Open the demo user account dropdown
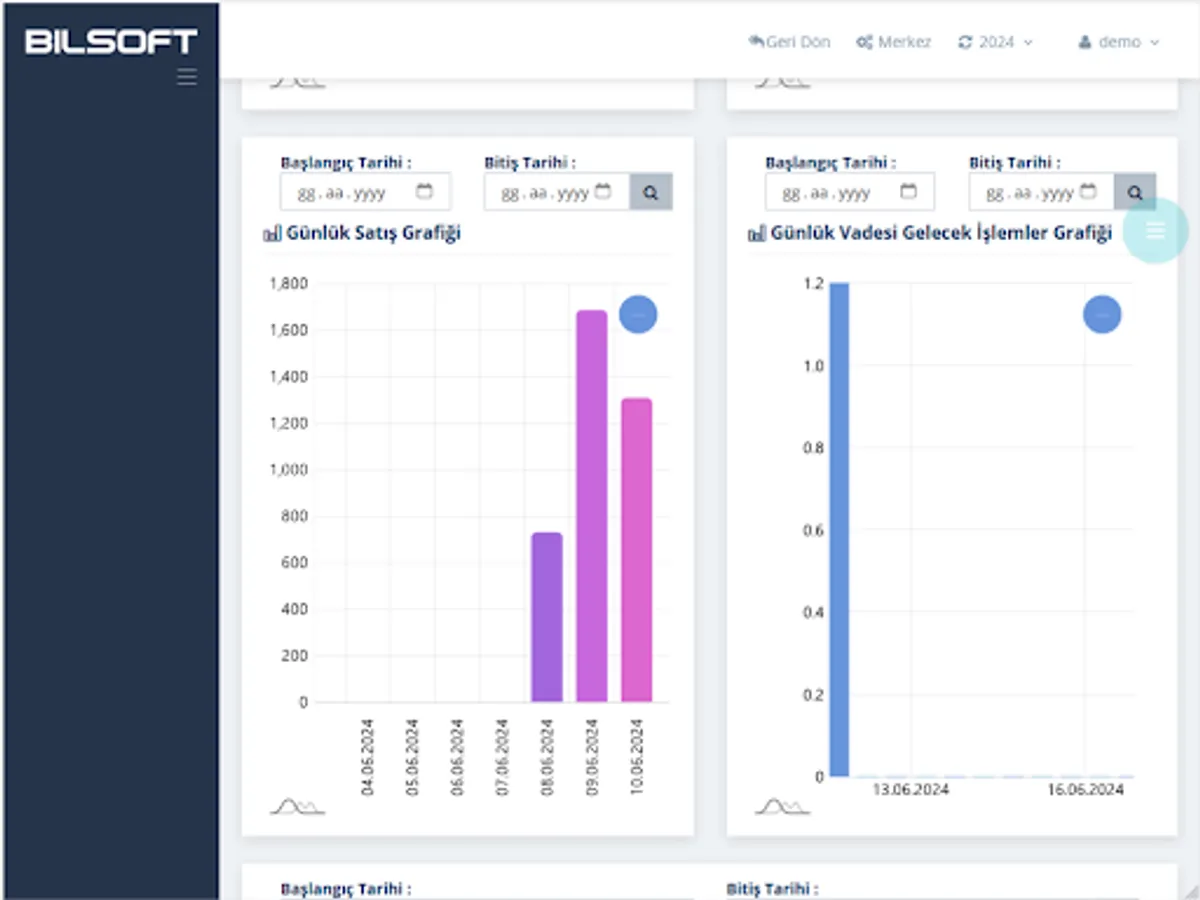1200x900 pixels. [1154, 42]
